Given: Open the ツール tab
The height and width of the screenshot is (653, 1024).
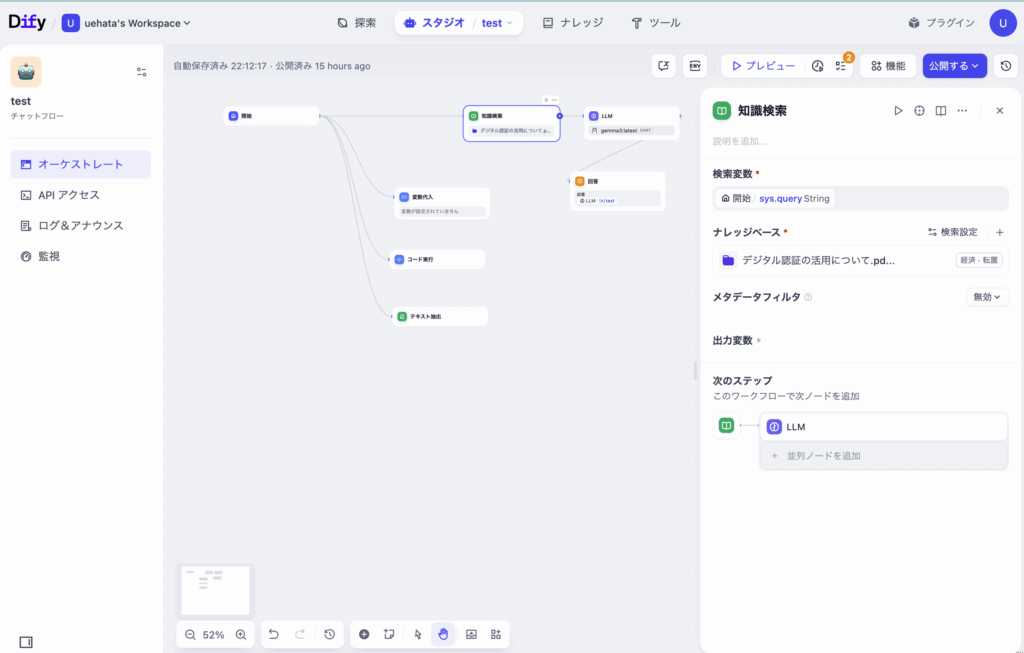Looking at the screenshot, I should tap(656, 23).
